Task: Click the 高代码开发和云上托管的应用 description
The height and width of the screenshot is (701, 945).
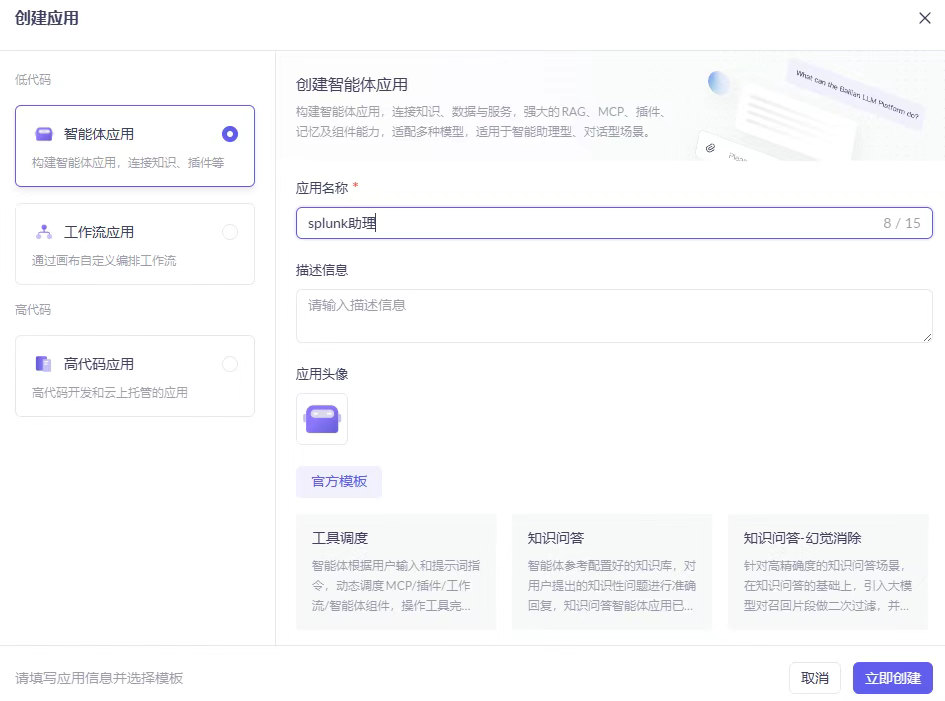Action: pos(110,393)
